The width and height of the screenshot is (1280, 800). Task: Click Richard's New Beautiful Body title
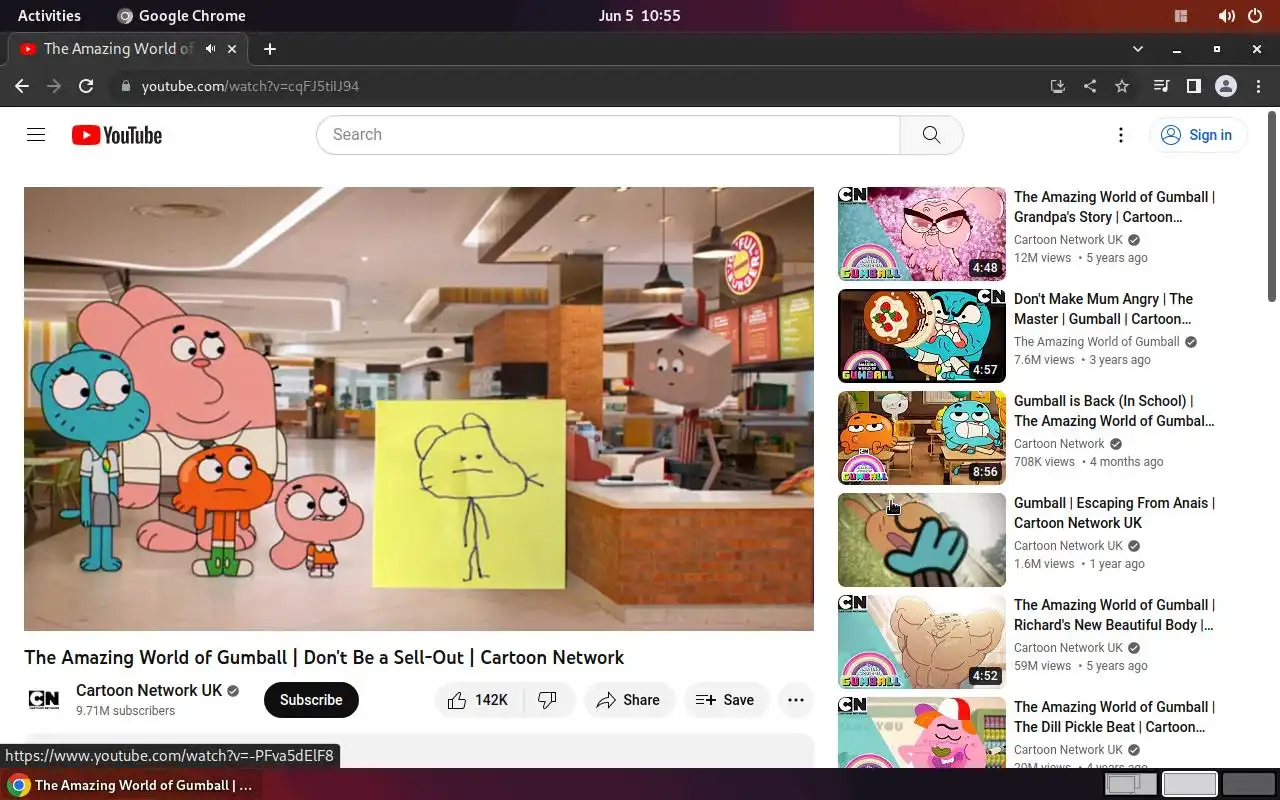[x=1114, y=615]
